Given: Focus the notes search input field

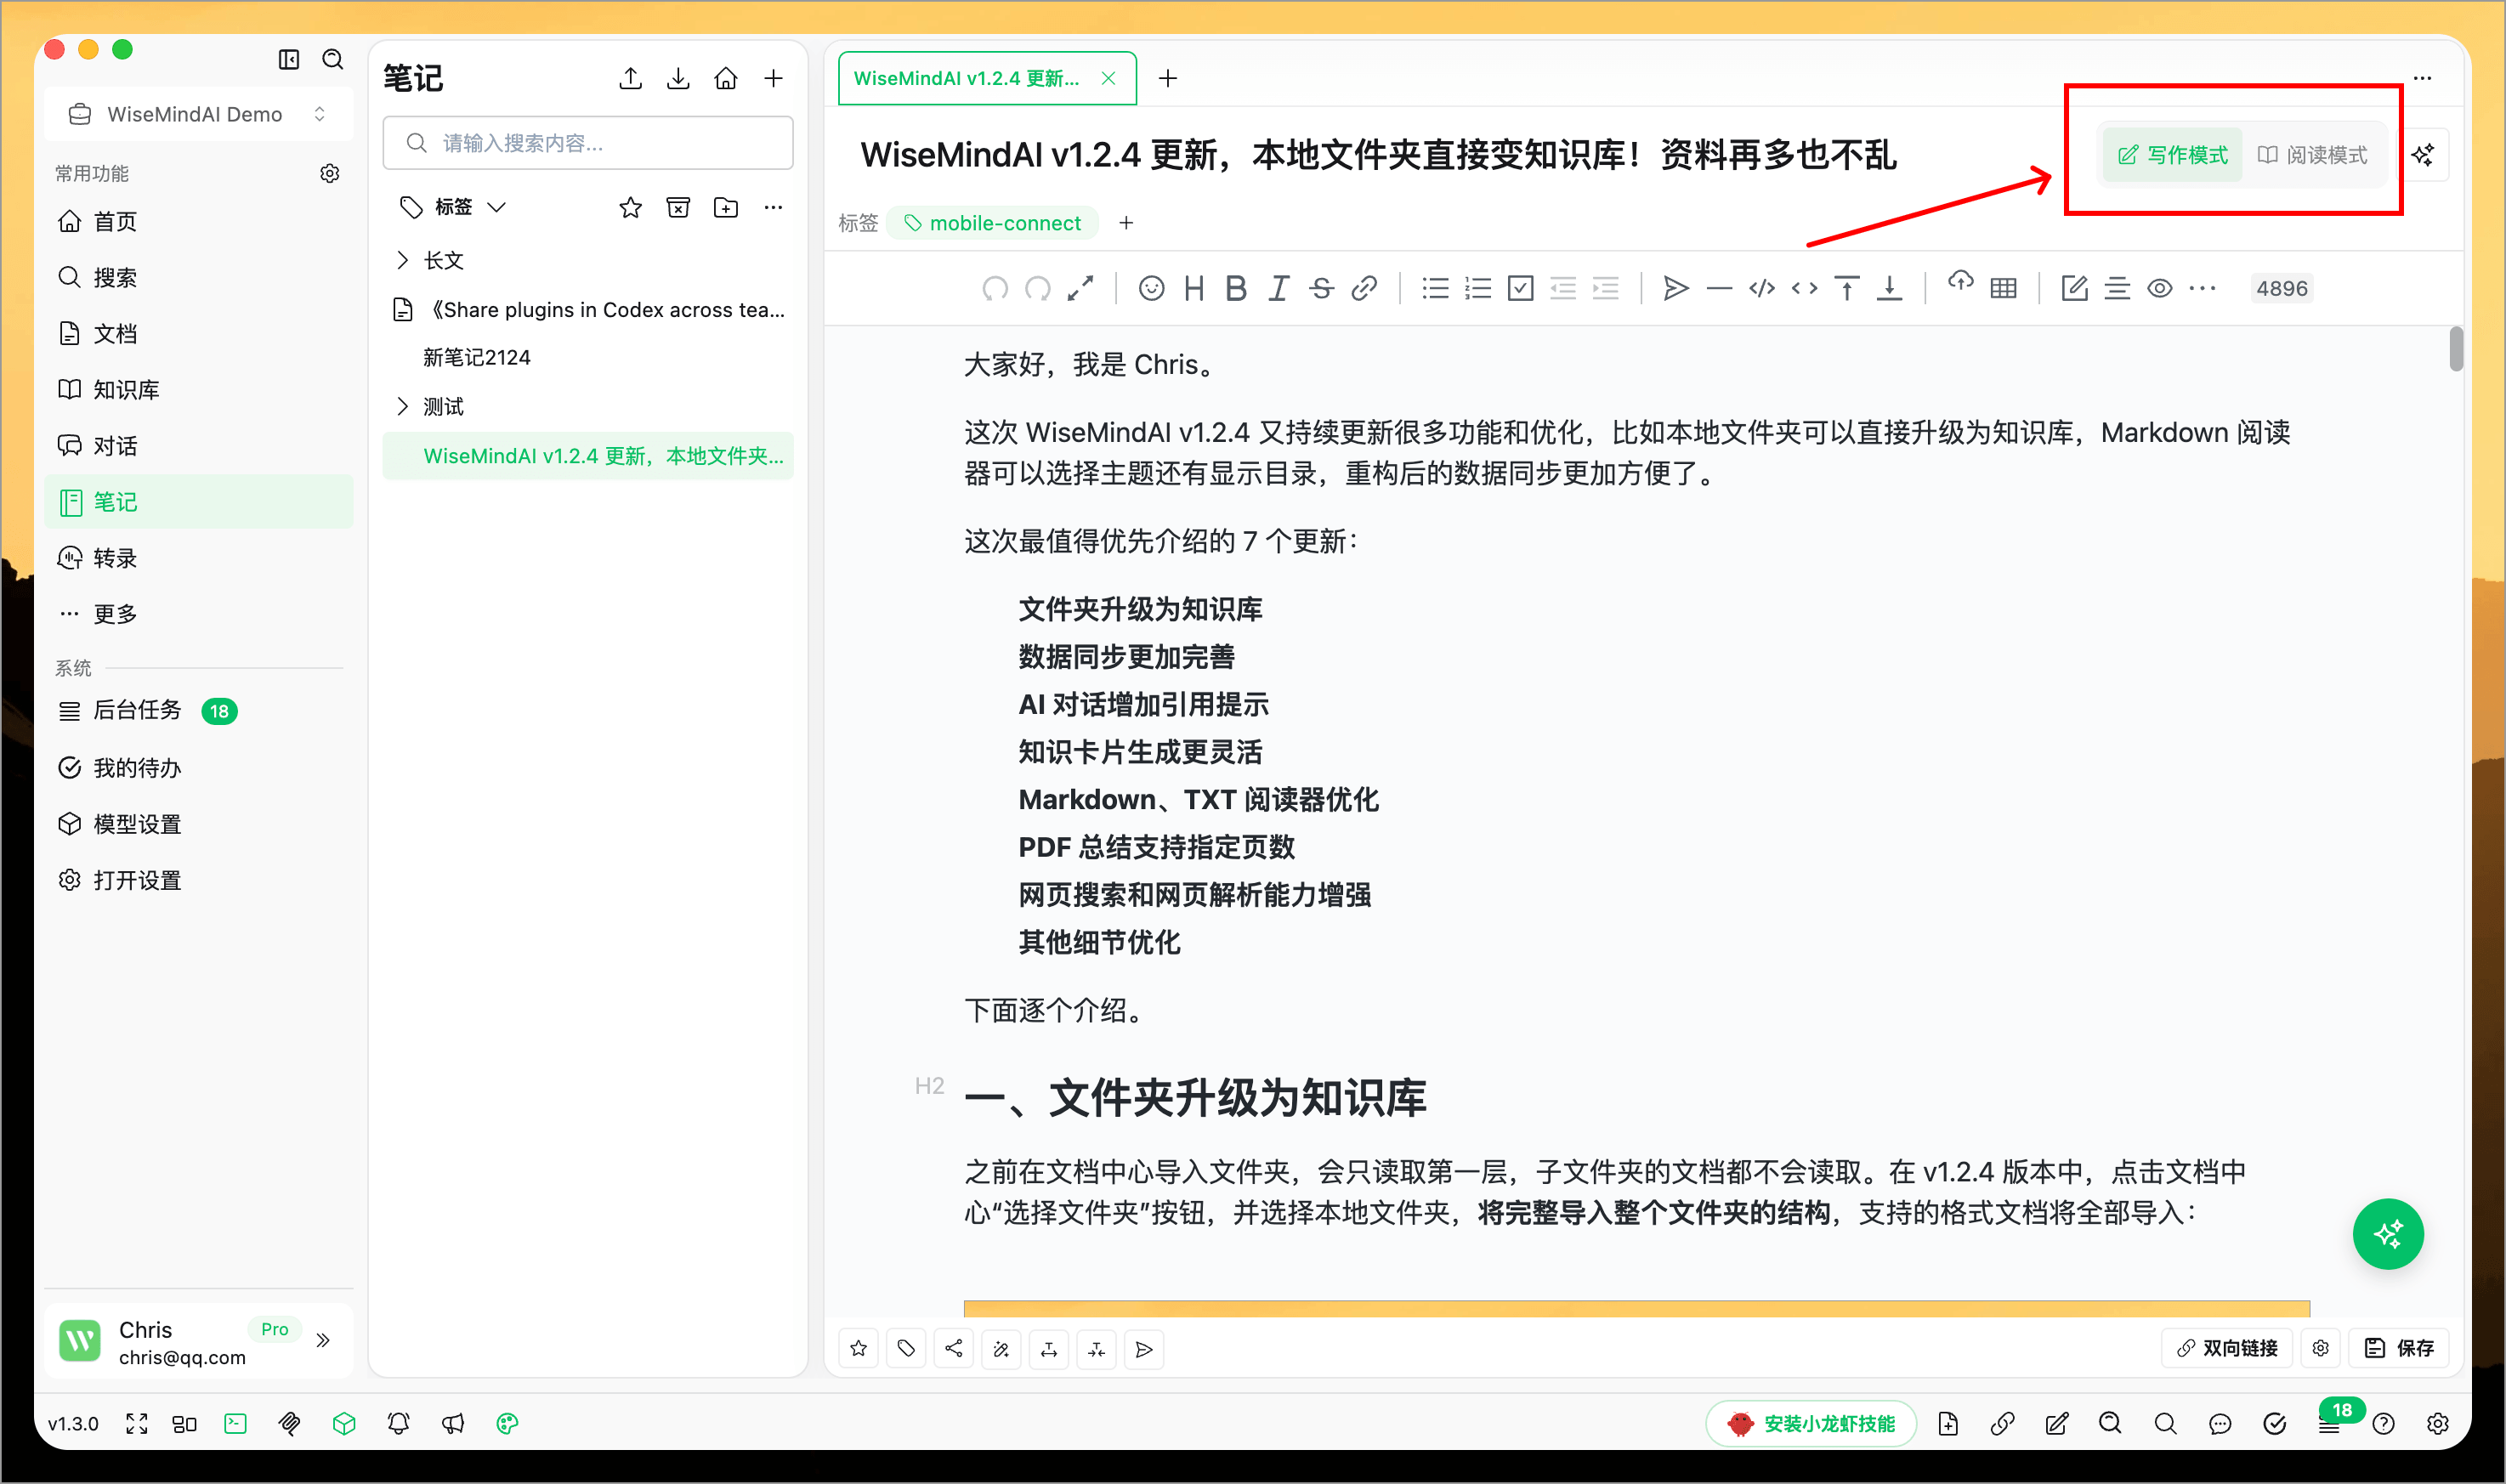Looking at the screenshot, I should coord(588,143).
